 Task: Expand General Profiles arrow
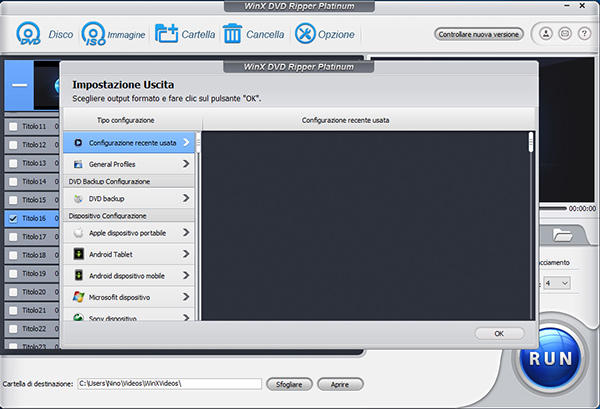pyautogui.click(x=186, y=164)
